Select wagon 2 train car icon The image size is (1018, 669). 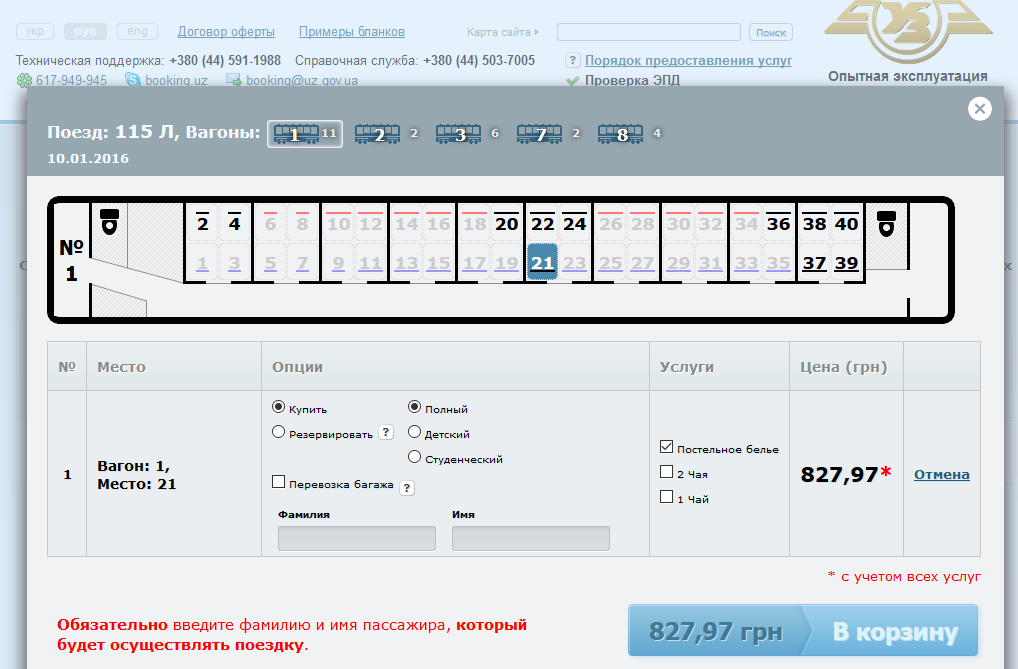(x=377, y=134)
